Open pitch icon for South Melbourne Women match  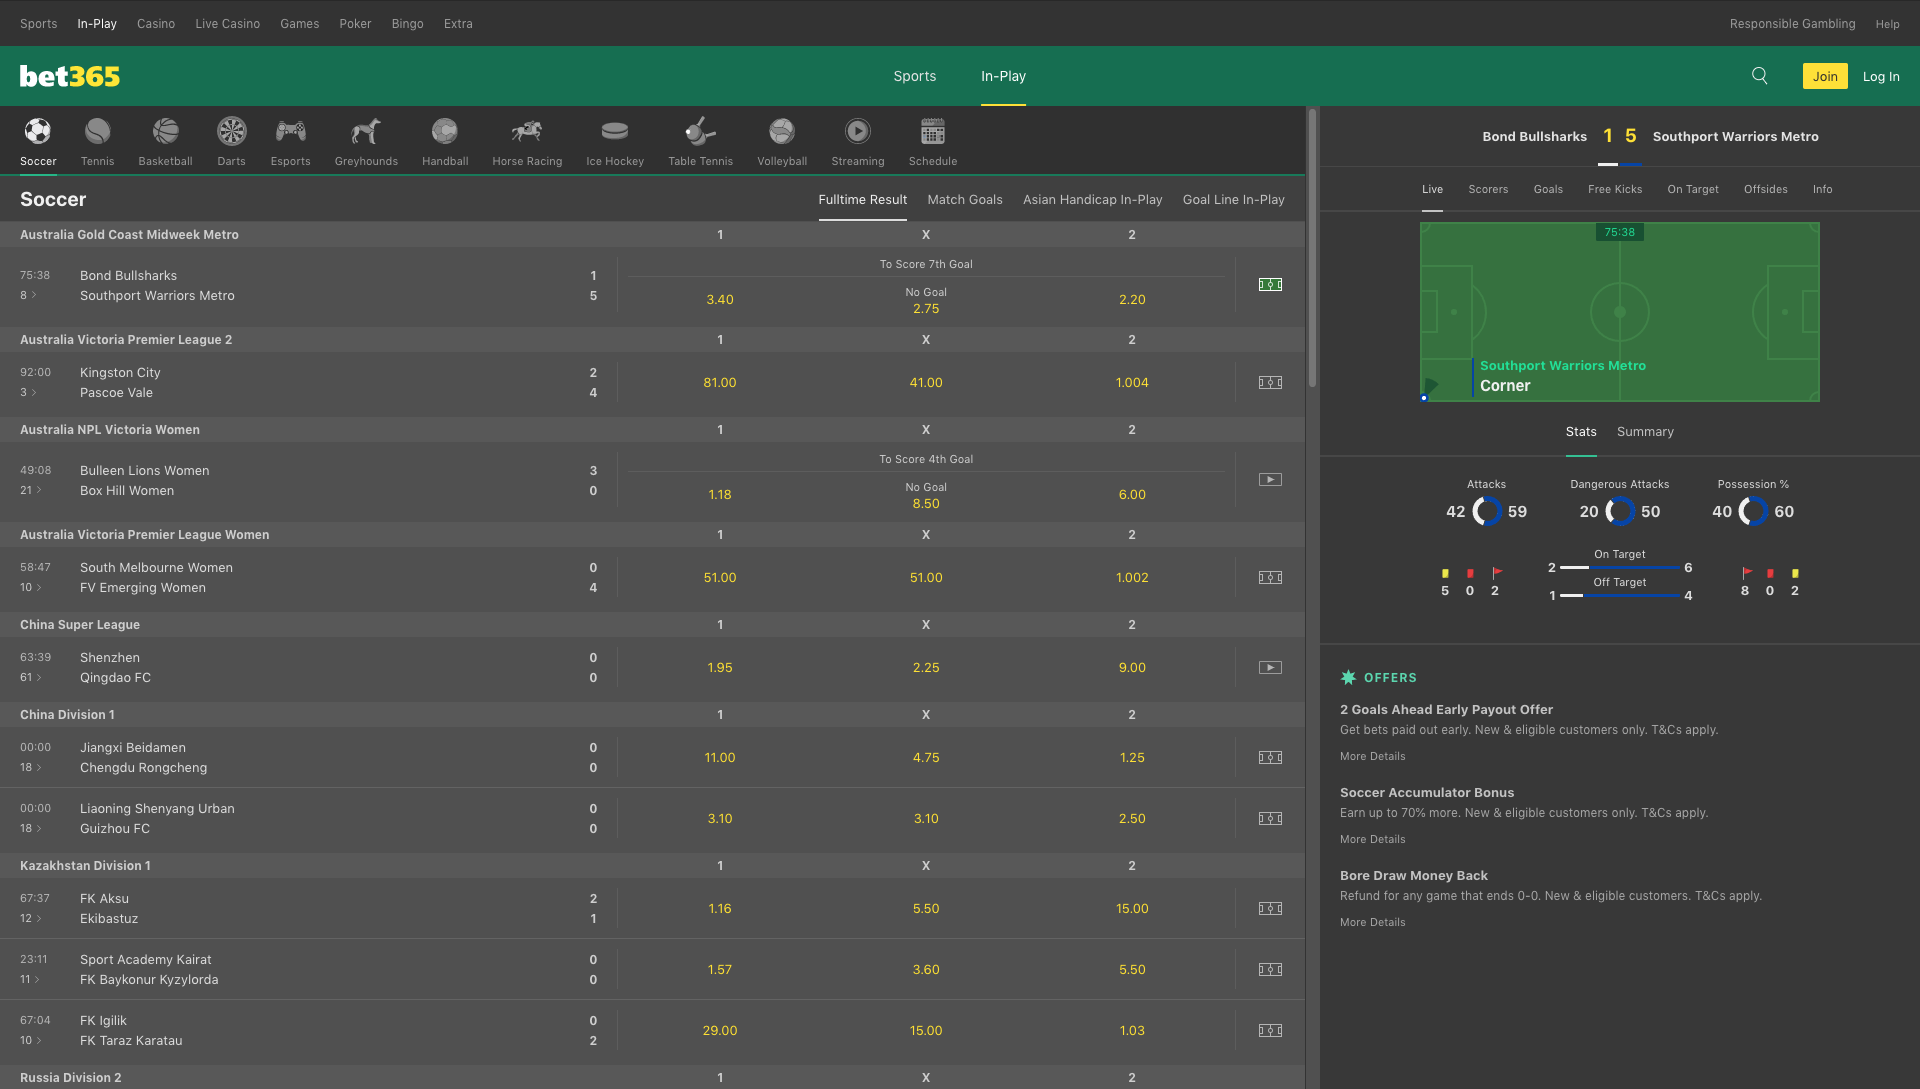[1270, 578]
